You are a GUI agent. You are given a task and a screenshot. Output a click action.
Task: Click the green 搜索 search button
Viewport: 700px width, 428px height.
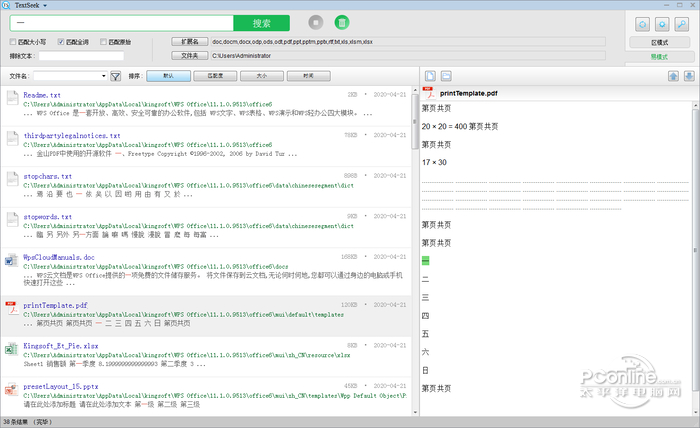[261, 23]
